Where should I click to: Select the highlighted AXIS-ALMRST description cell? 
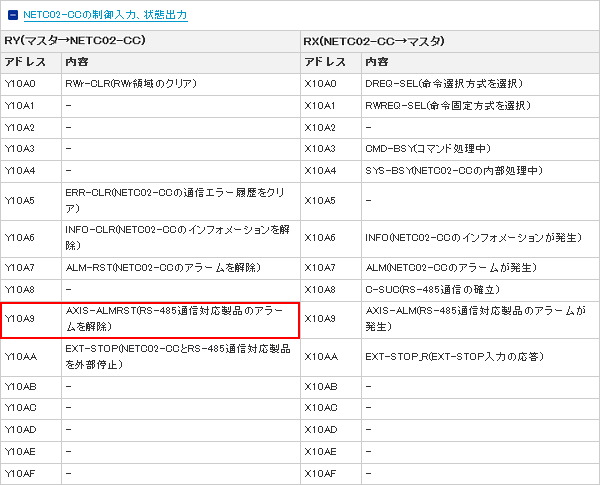(x=180, y=318)
